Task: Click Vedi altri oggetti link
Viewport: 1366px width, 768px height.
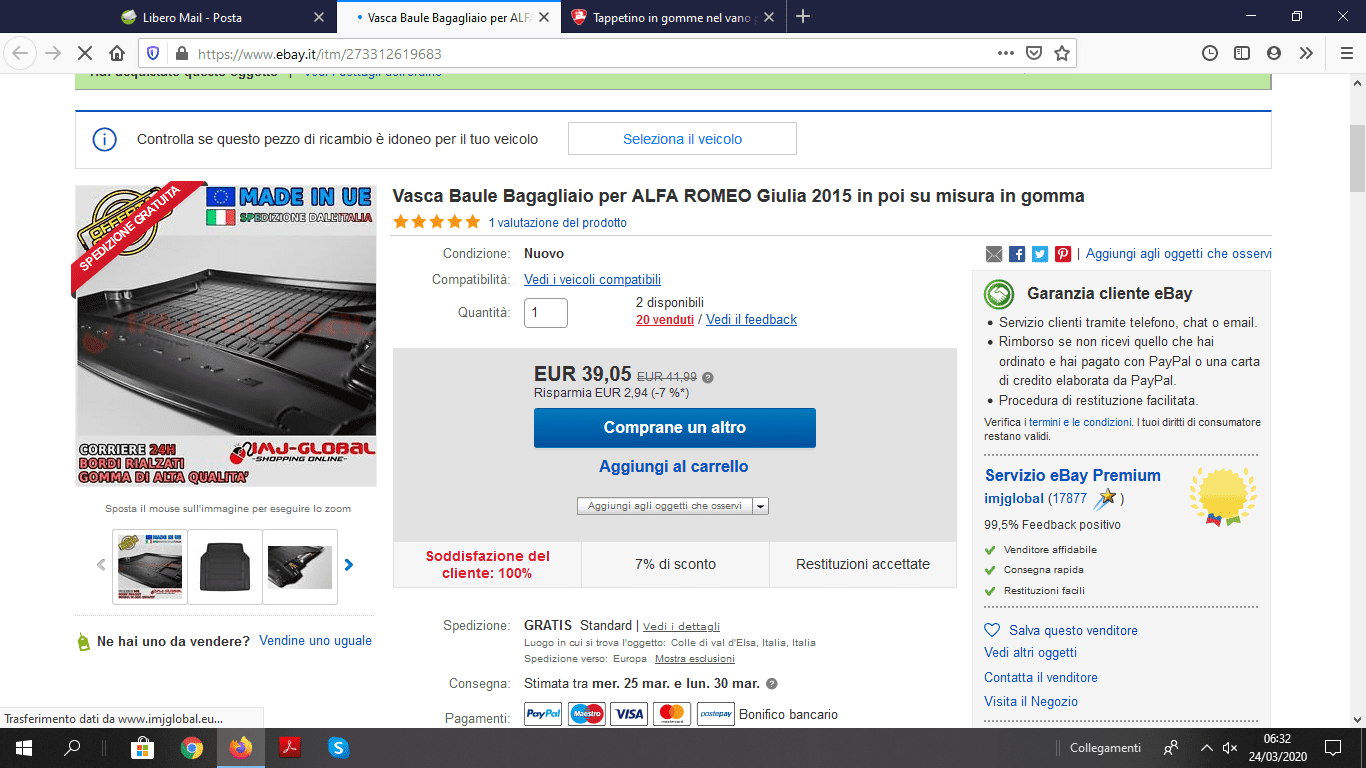Action: tap(1030, 652)
